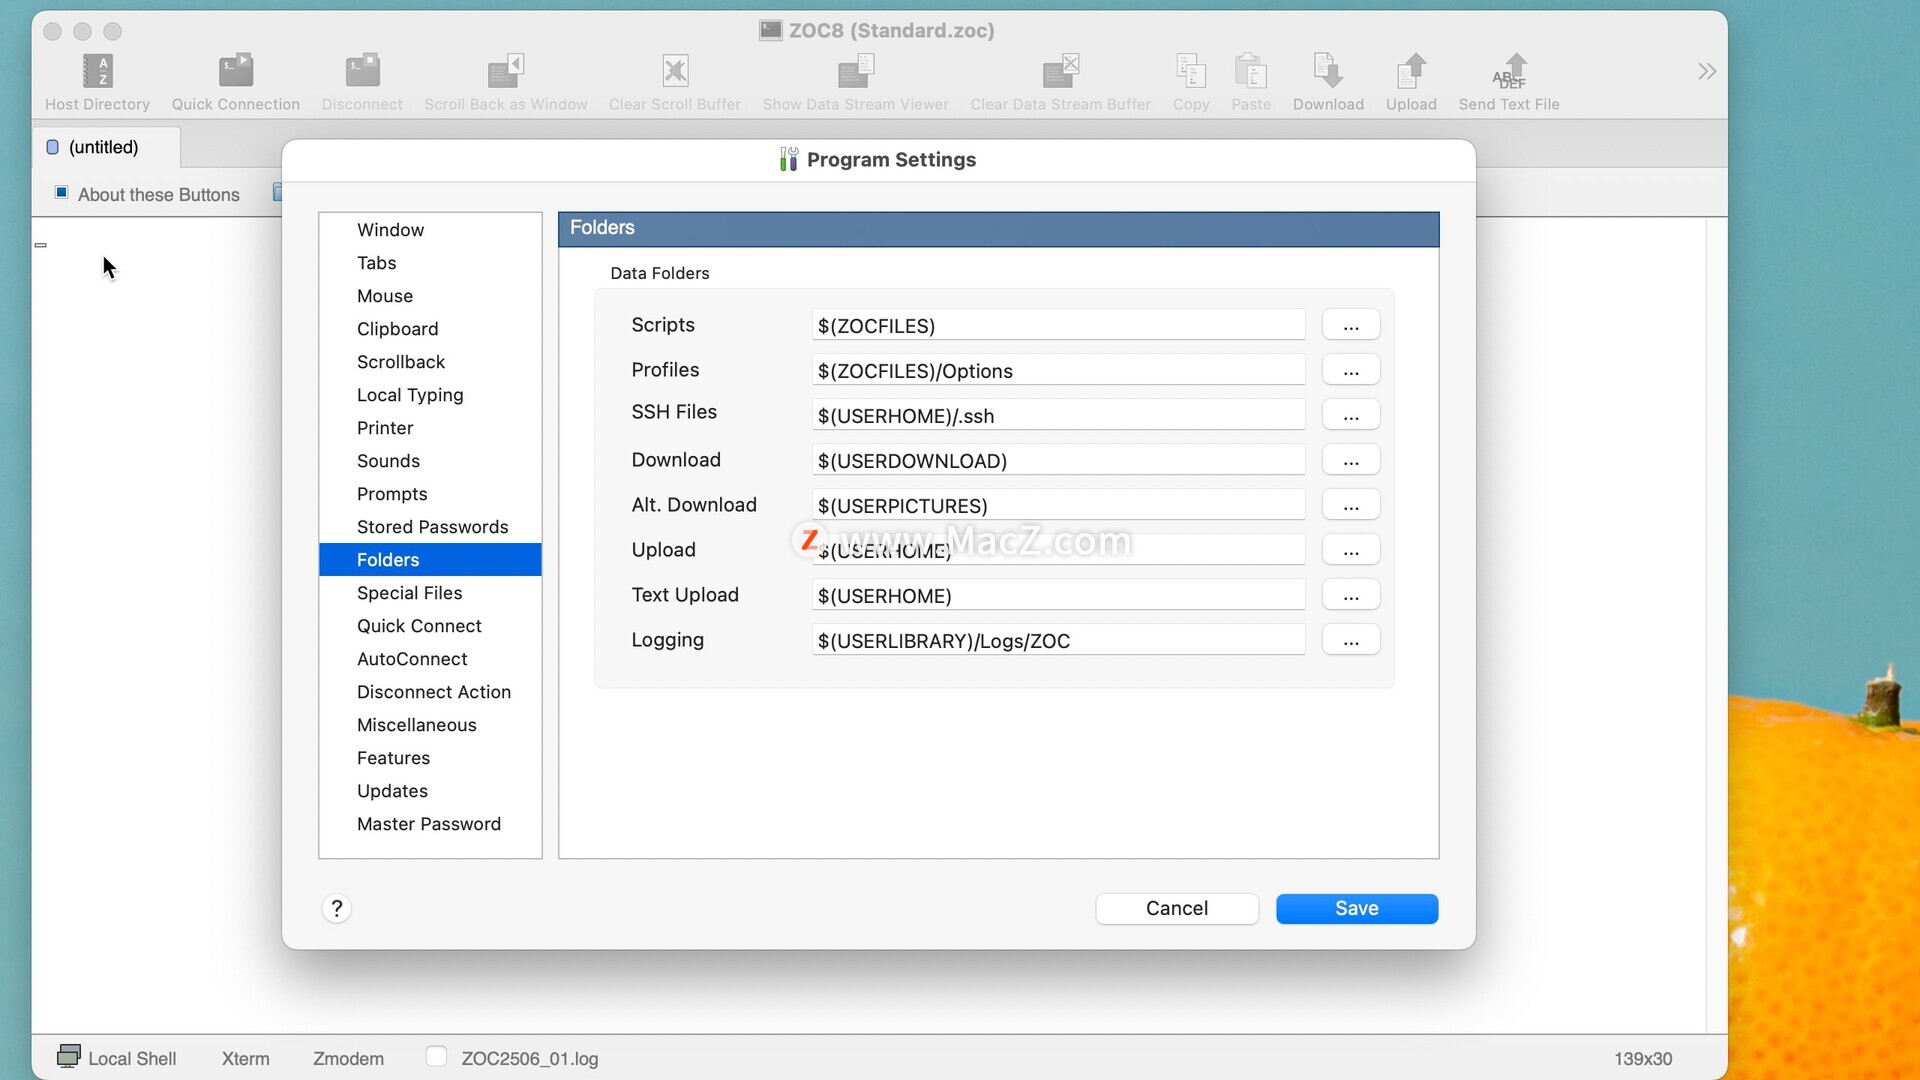The width and height of the screenshot is (1920, 1080).
Task: Click the Scripts path field
Action: coord(1058,325)
